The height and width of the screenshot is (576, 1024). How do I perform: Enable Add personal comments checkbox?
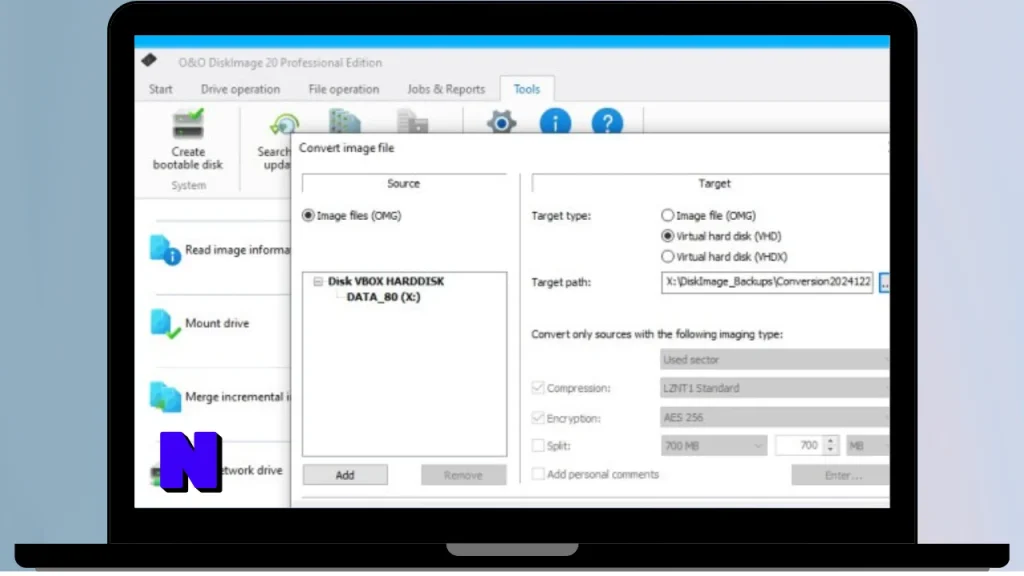point(537,474)
